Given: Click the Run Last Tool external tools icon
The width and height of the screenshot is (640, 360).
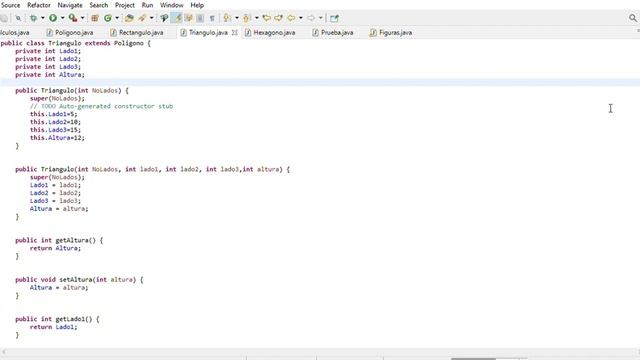Looking at the screenshot, I should (73, 18).
